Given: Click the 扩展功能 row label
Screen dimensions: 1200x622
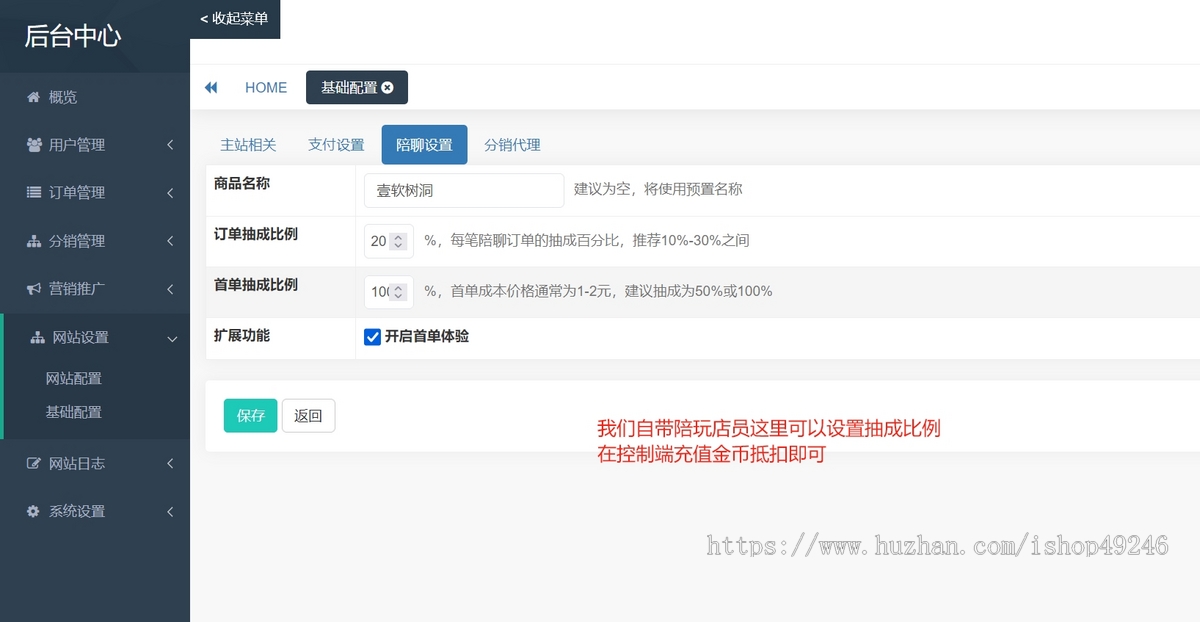Looking at the screenshot, I should pos(242,336).
